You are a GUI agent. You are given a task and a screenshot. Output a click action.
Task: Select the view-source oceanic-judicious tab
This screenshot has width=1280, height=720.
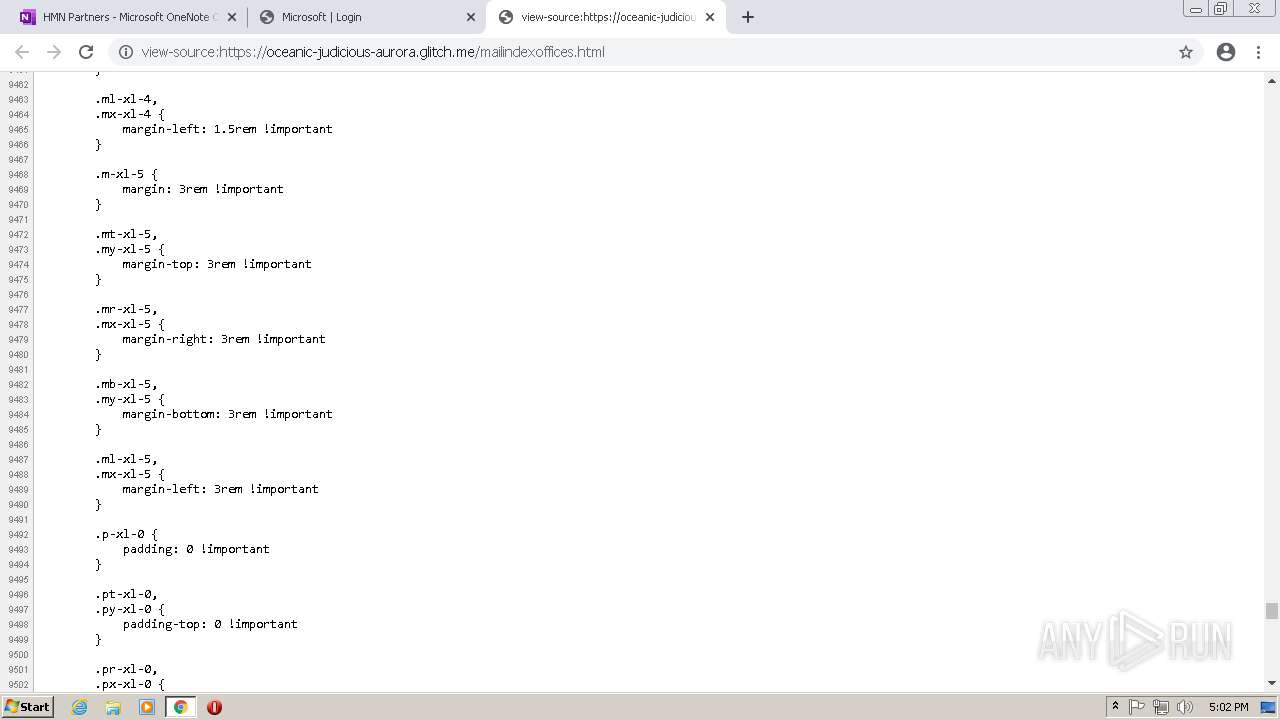point(606,17)
